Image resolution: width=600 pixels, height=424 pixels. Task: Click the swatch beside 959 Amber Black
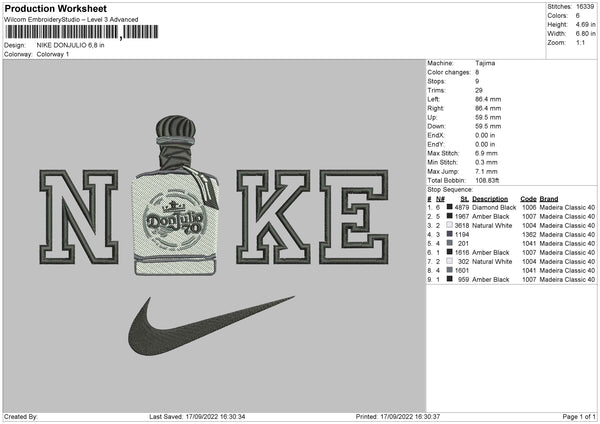point(450,279)
